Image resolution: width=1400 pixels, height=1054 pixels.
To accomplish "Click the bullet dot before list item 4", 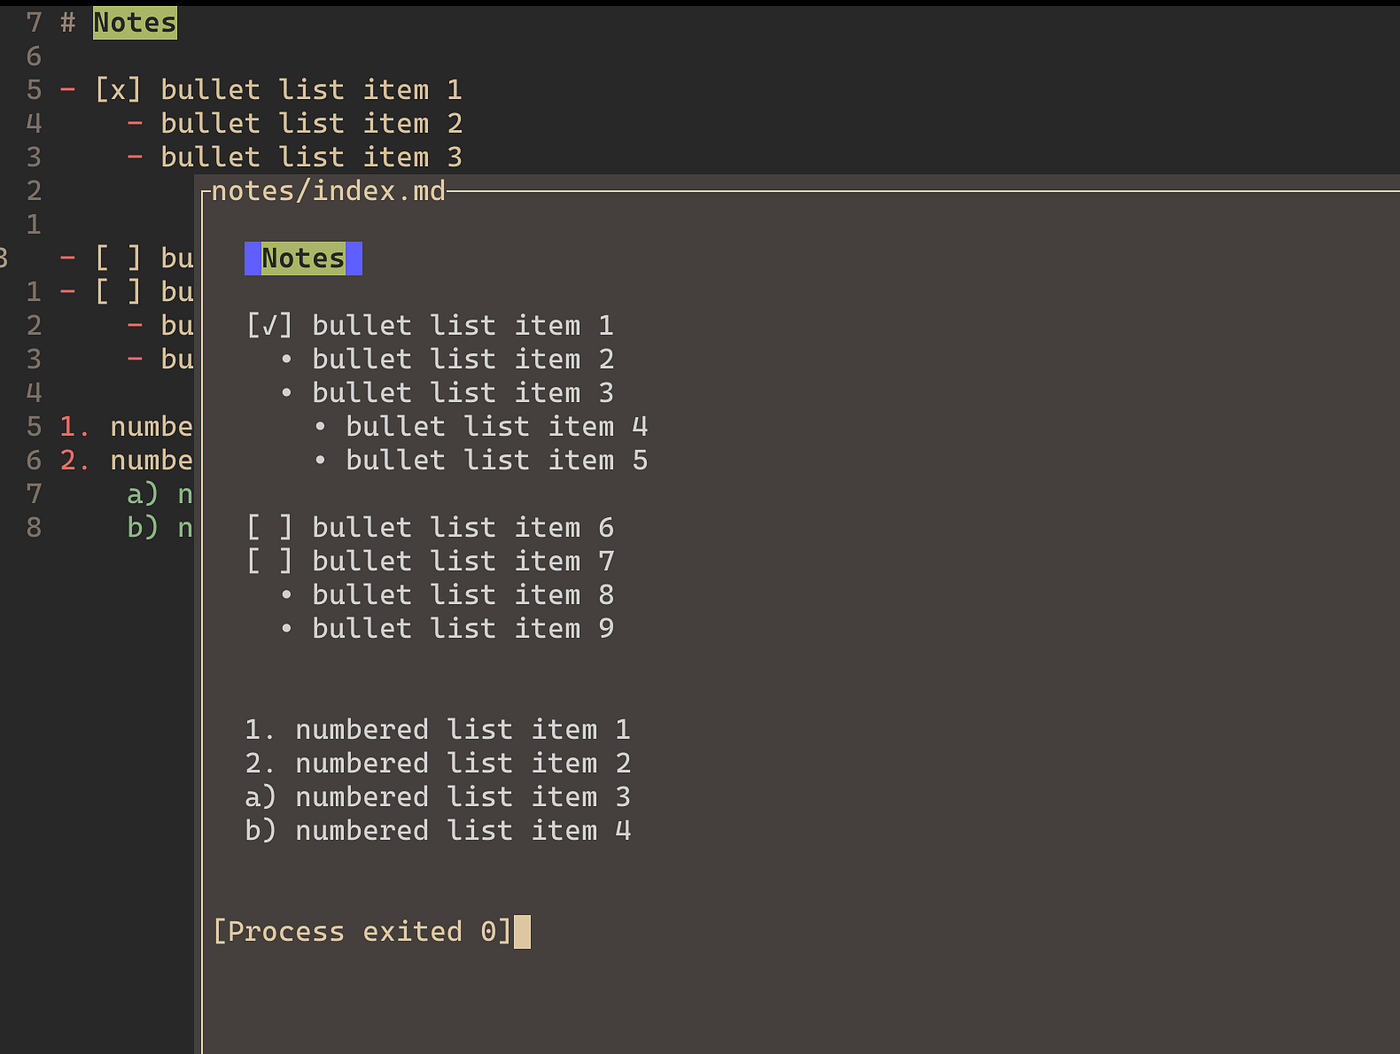I will 320,427.
